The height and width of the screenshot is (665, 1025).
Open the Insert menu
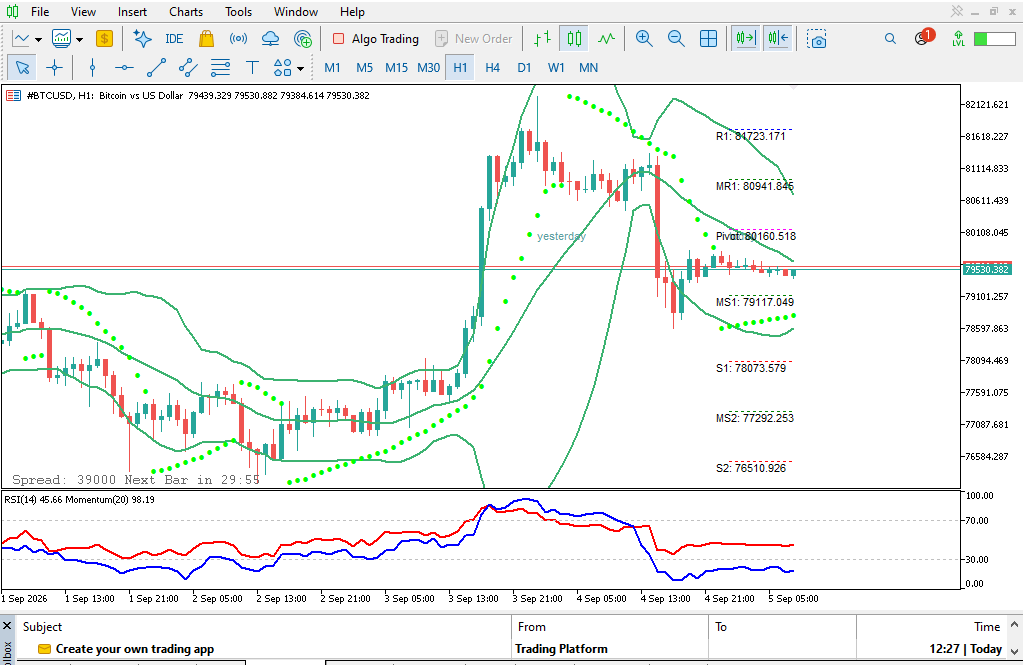[x=132, y=12]
